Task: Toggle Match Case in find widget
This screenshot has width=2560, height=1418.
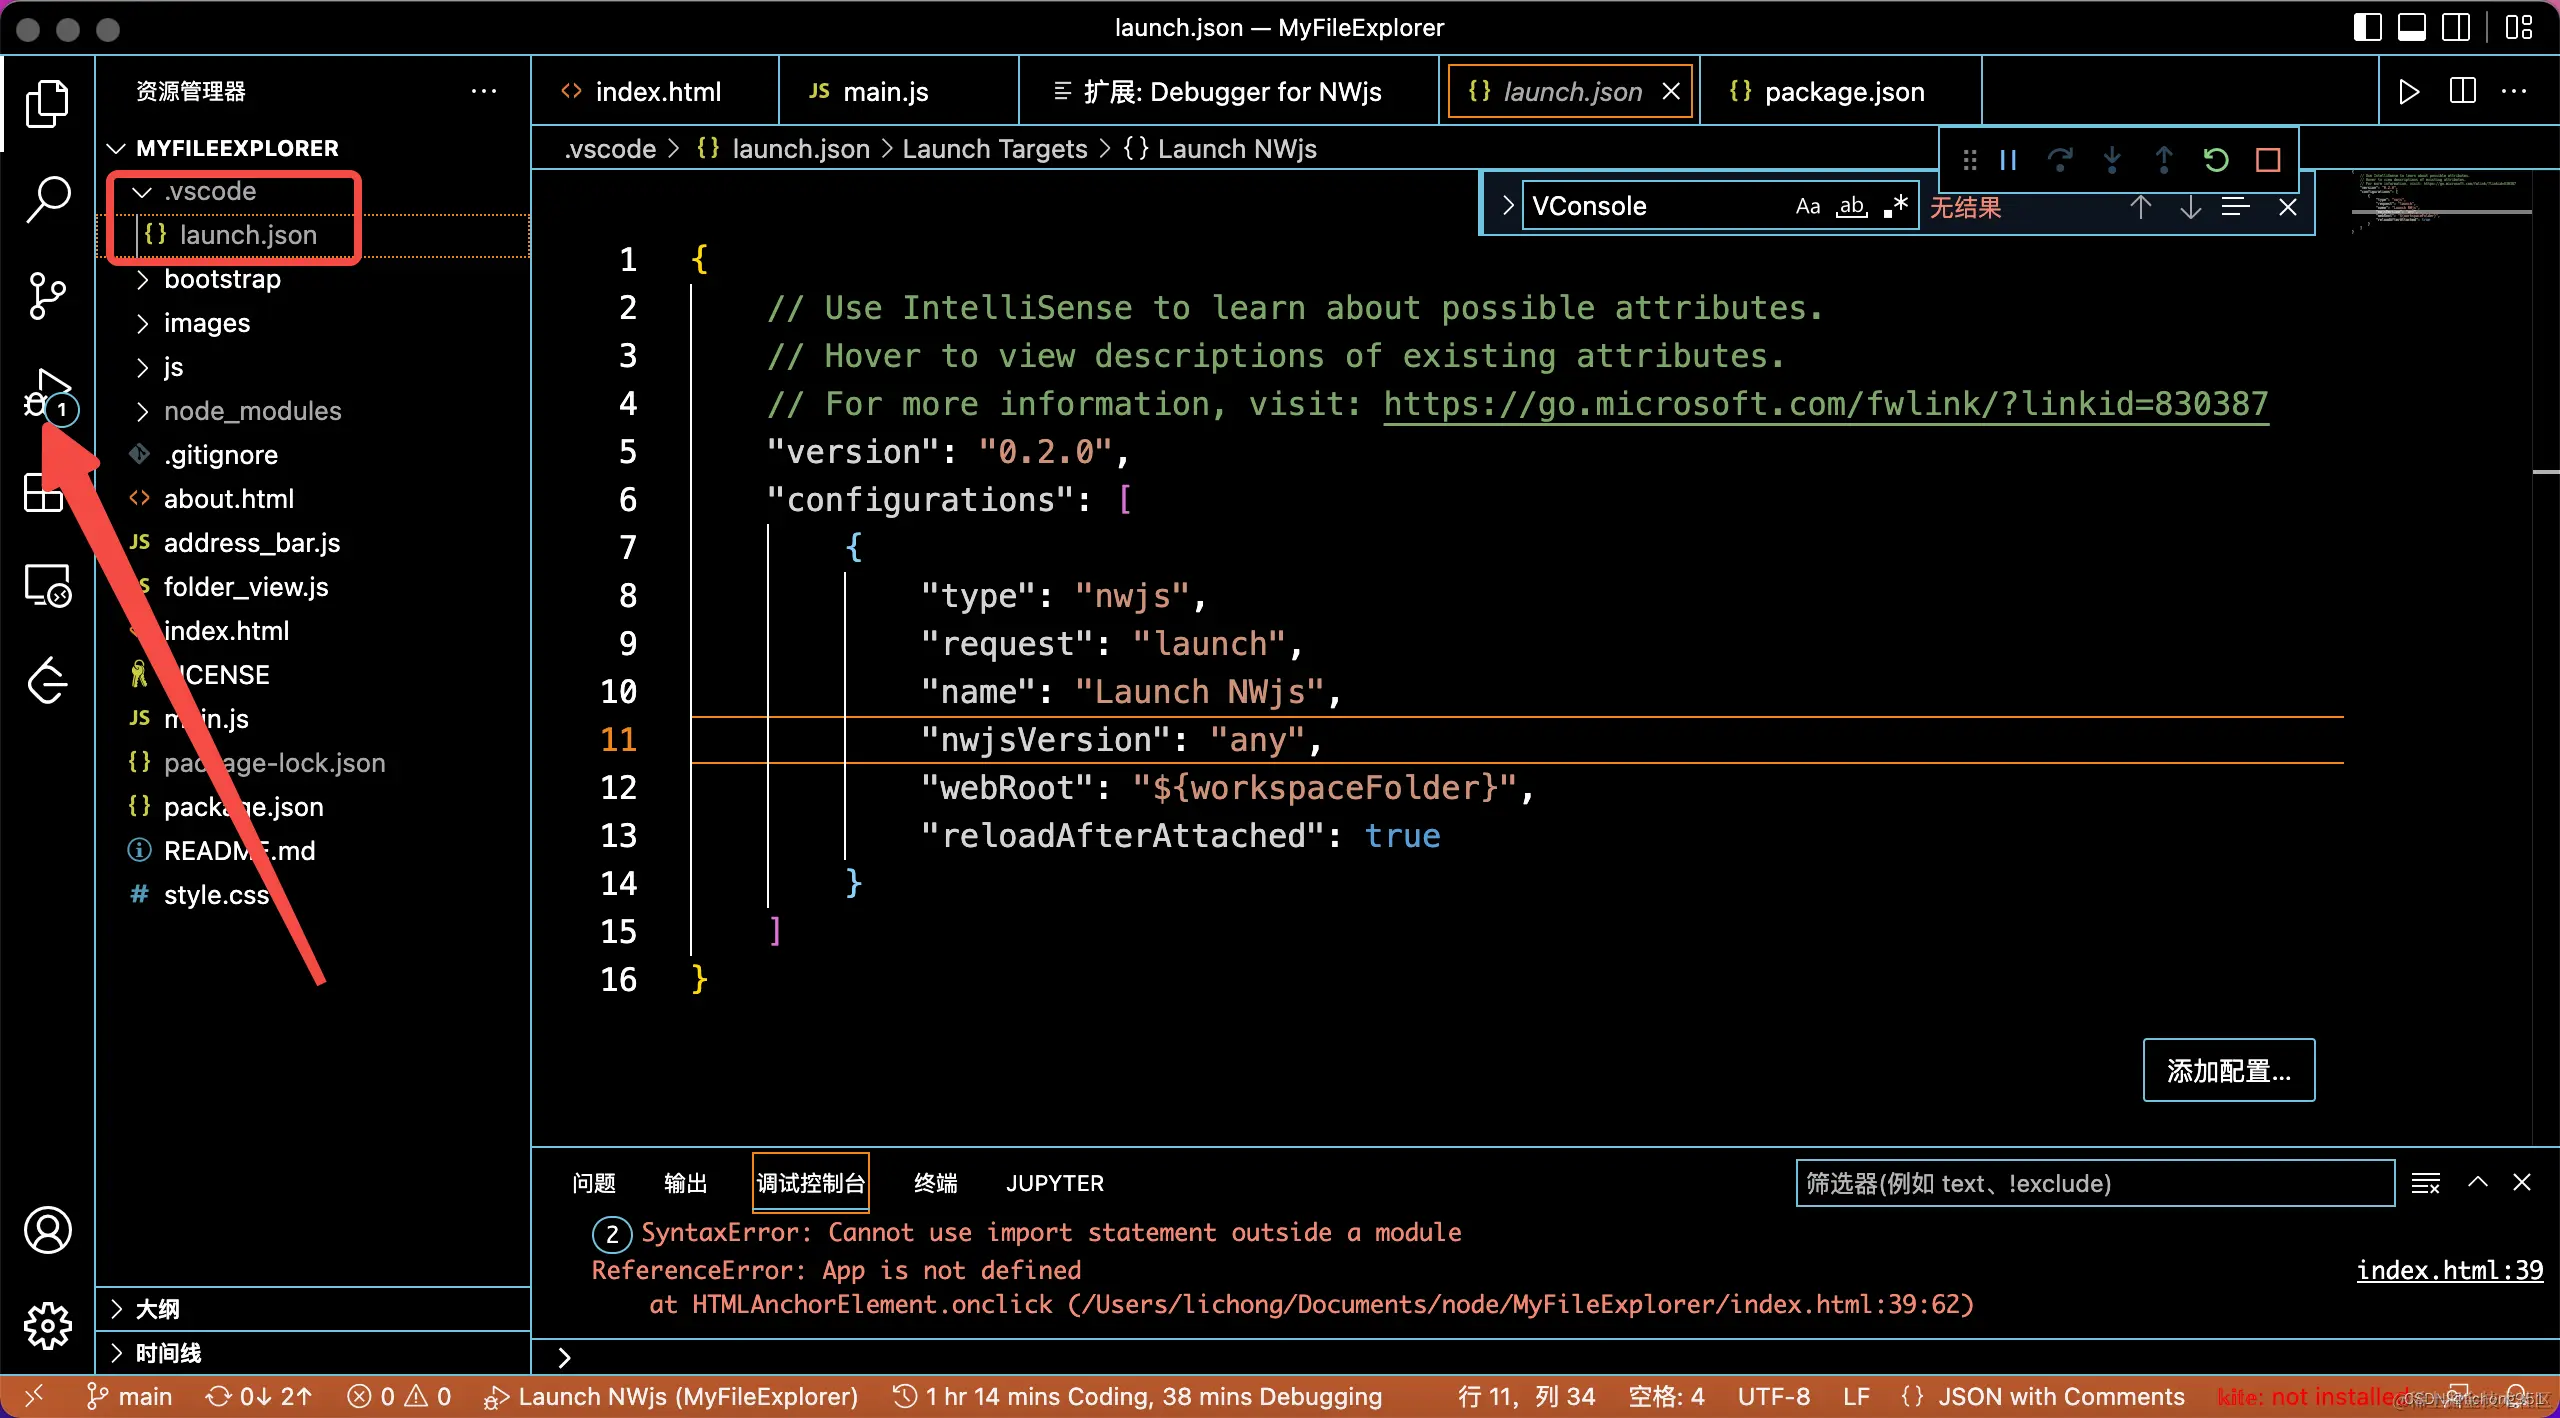Action: pyautogui.click(x=1807, y=207)
